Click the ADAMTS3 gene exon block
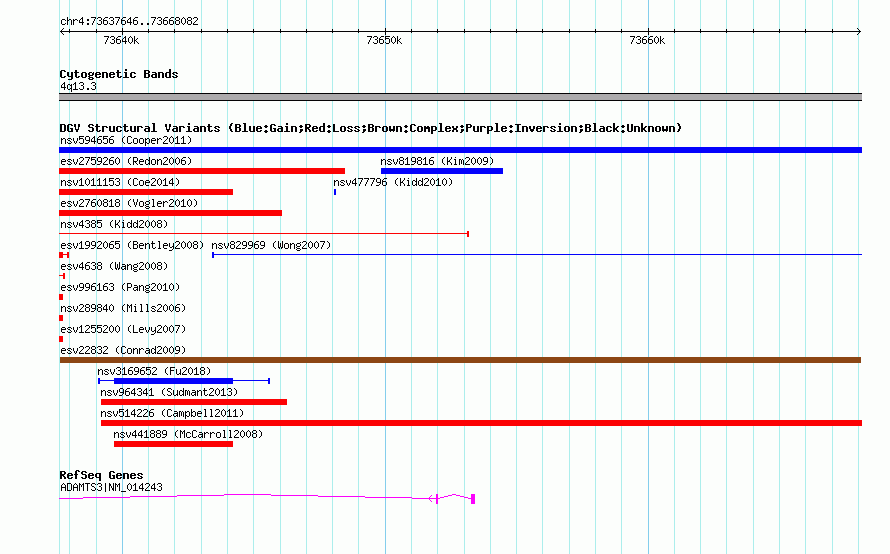The width and height of the screenshot is (890, 554). [x=473, y=499]
